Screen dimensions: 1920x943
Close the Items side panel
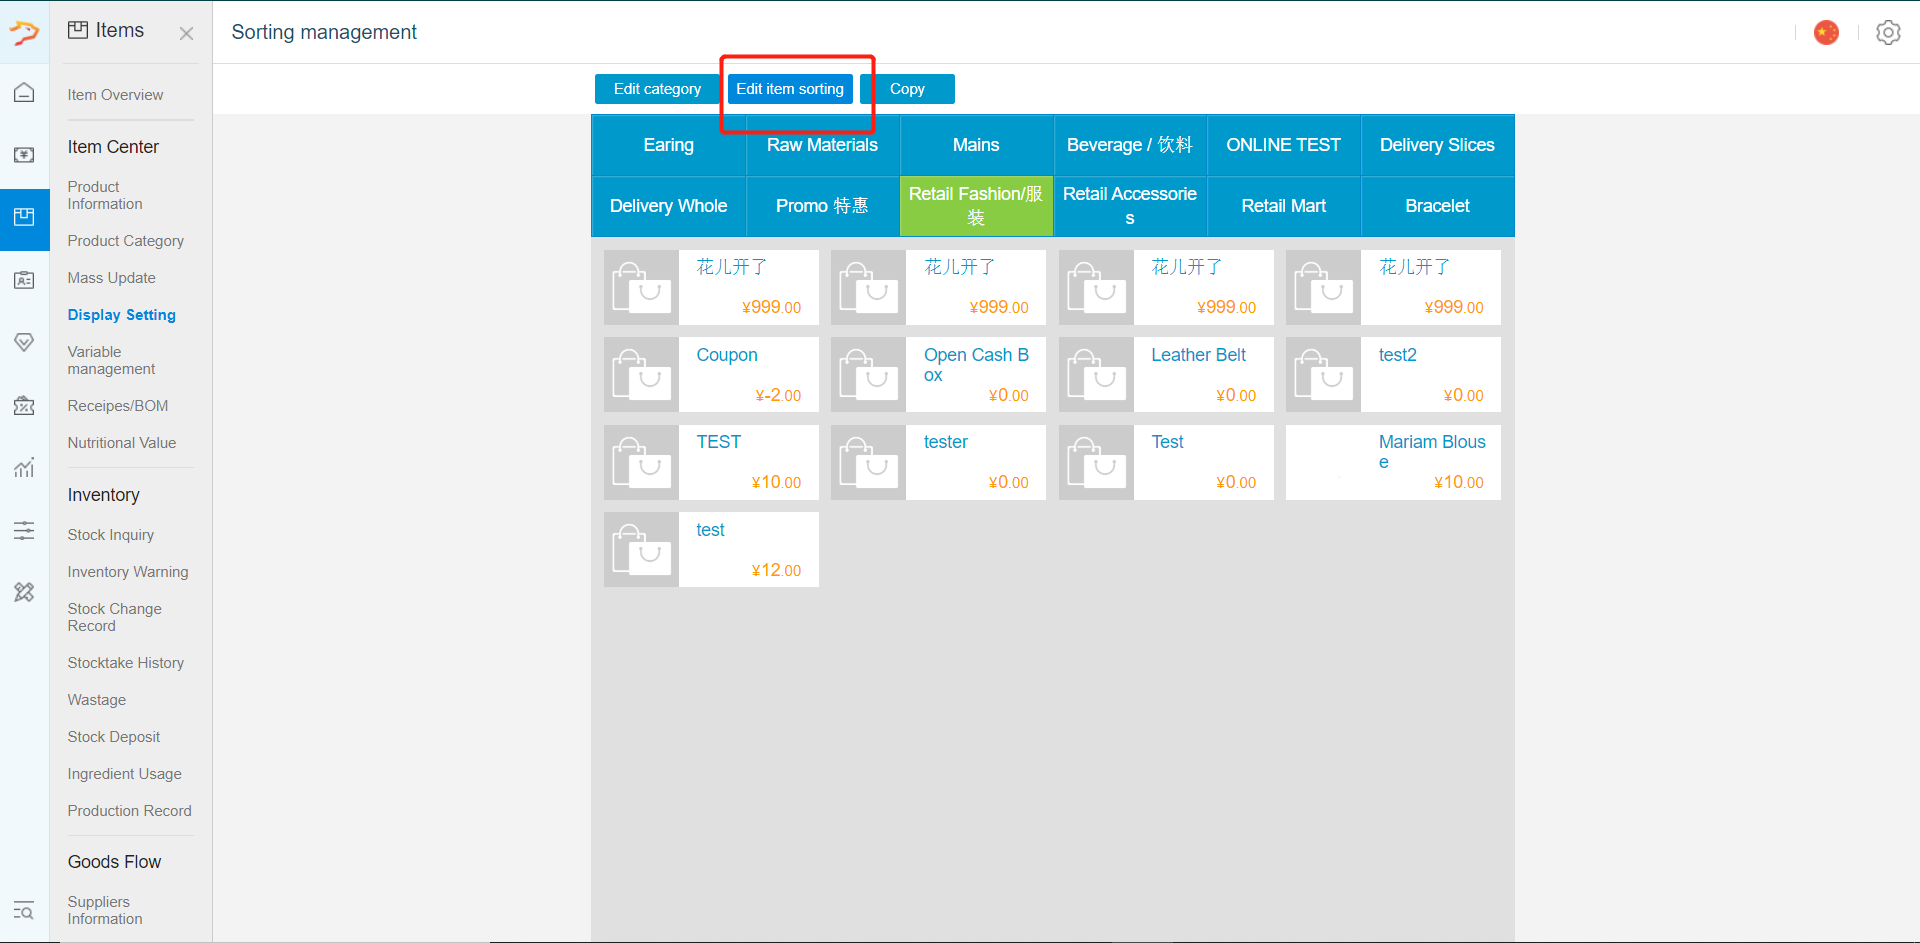[x=186, y=33]
